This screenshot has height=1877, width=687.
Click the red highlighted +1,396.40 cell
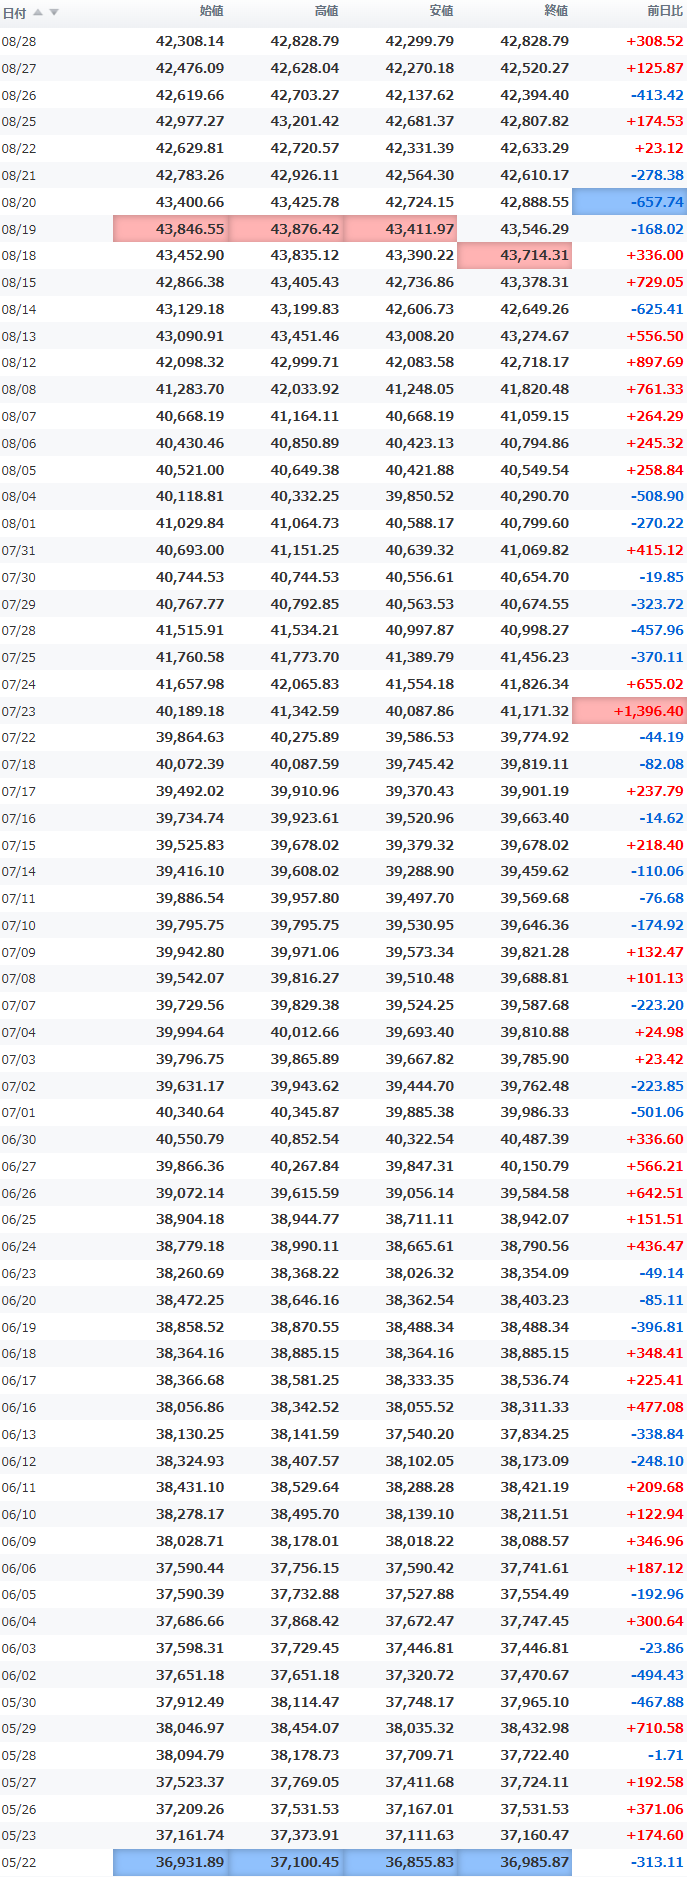click(x=629, y=711)
